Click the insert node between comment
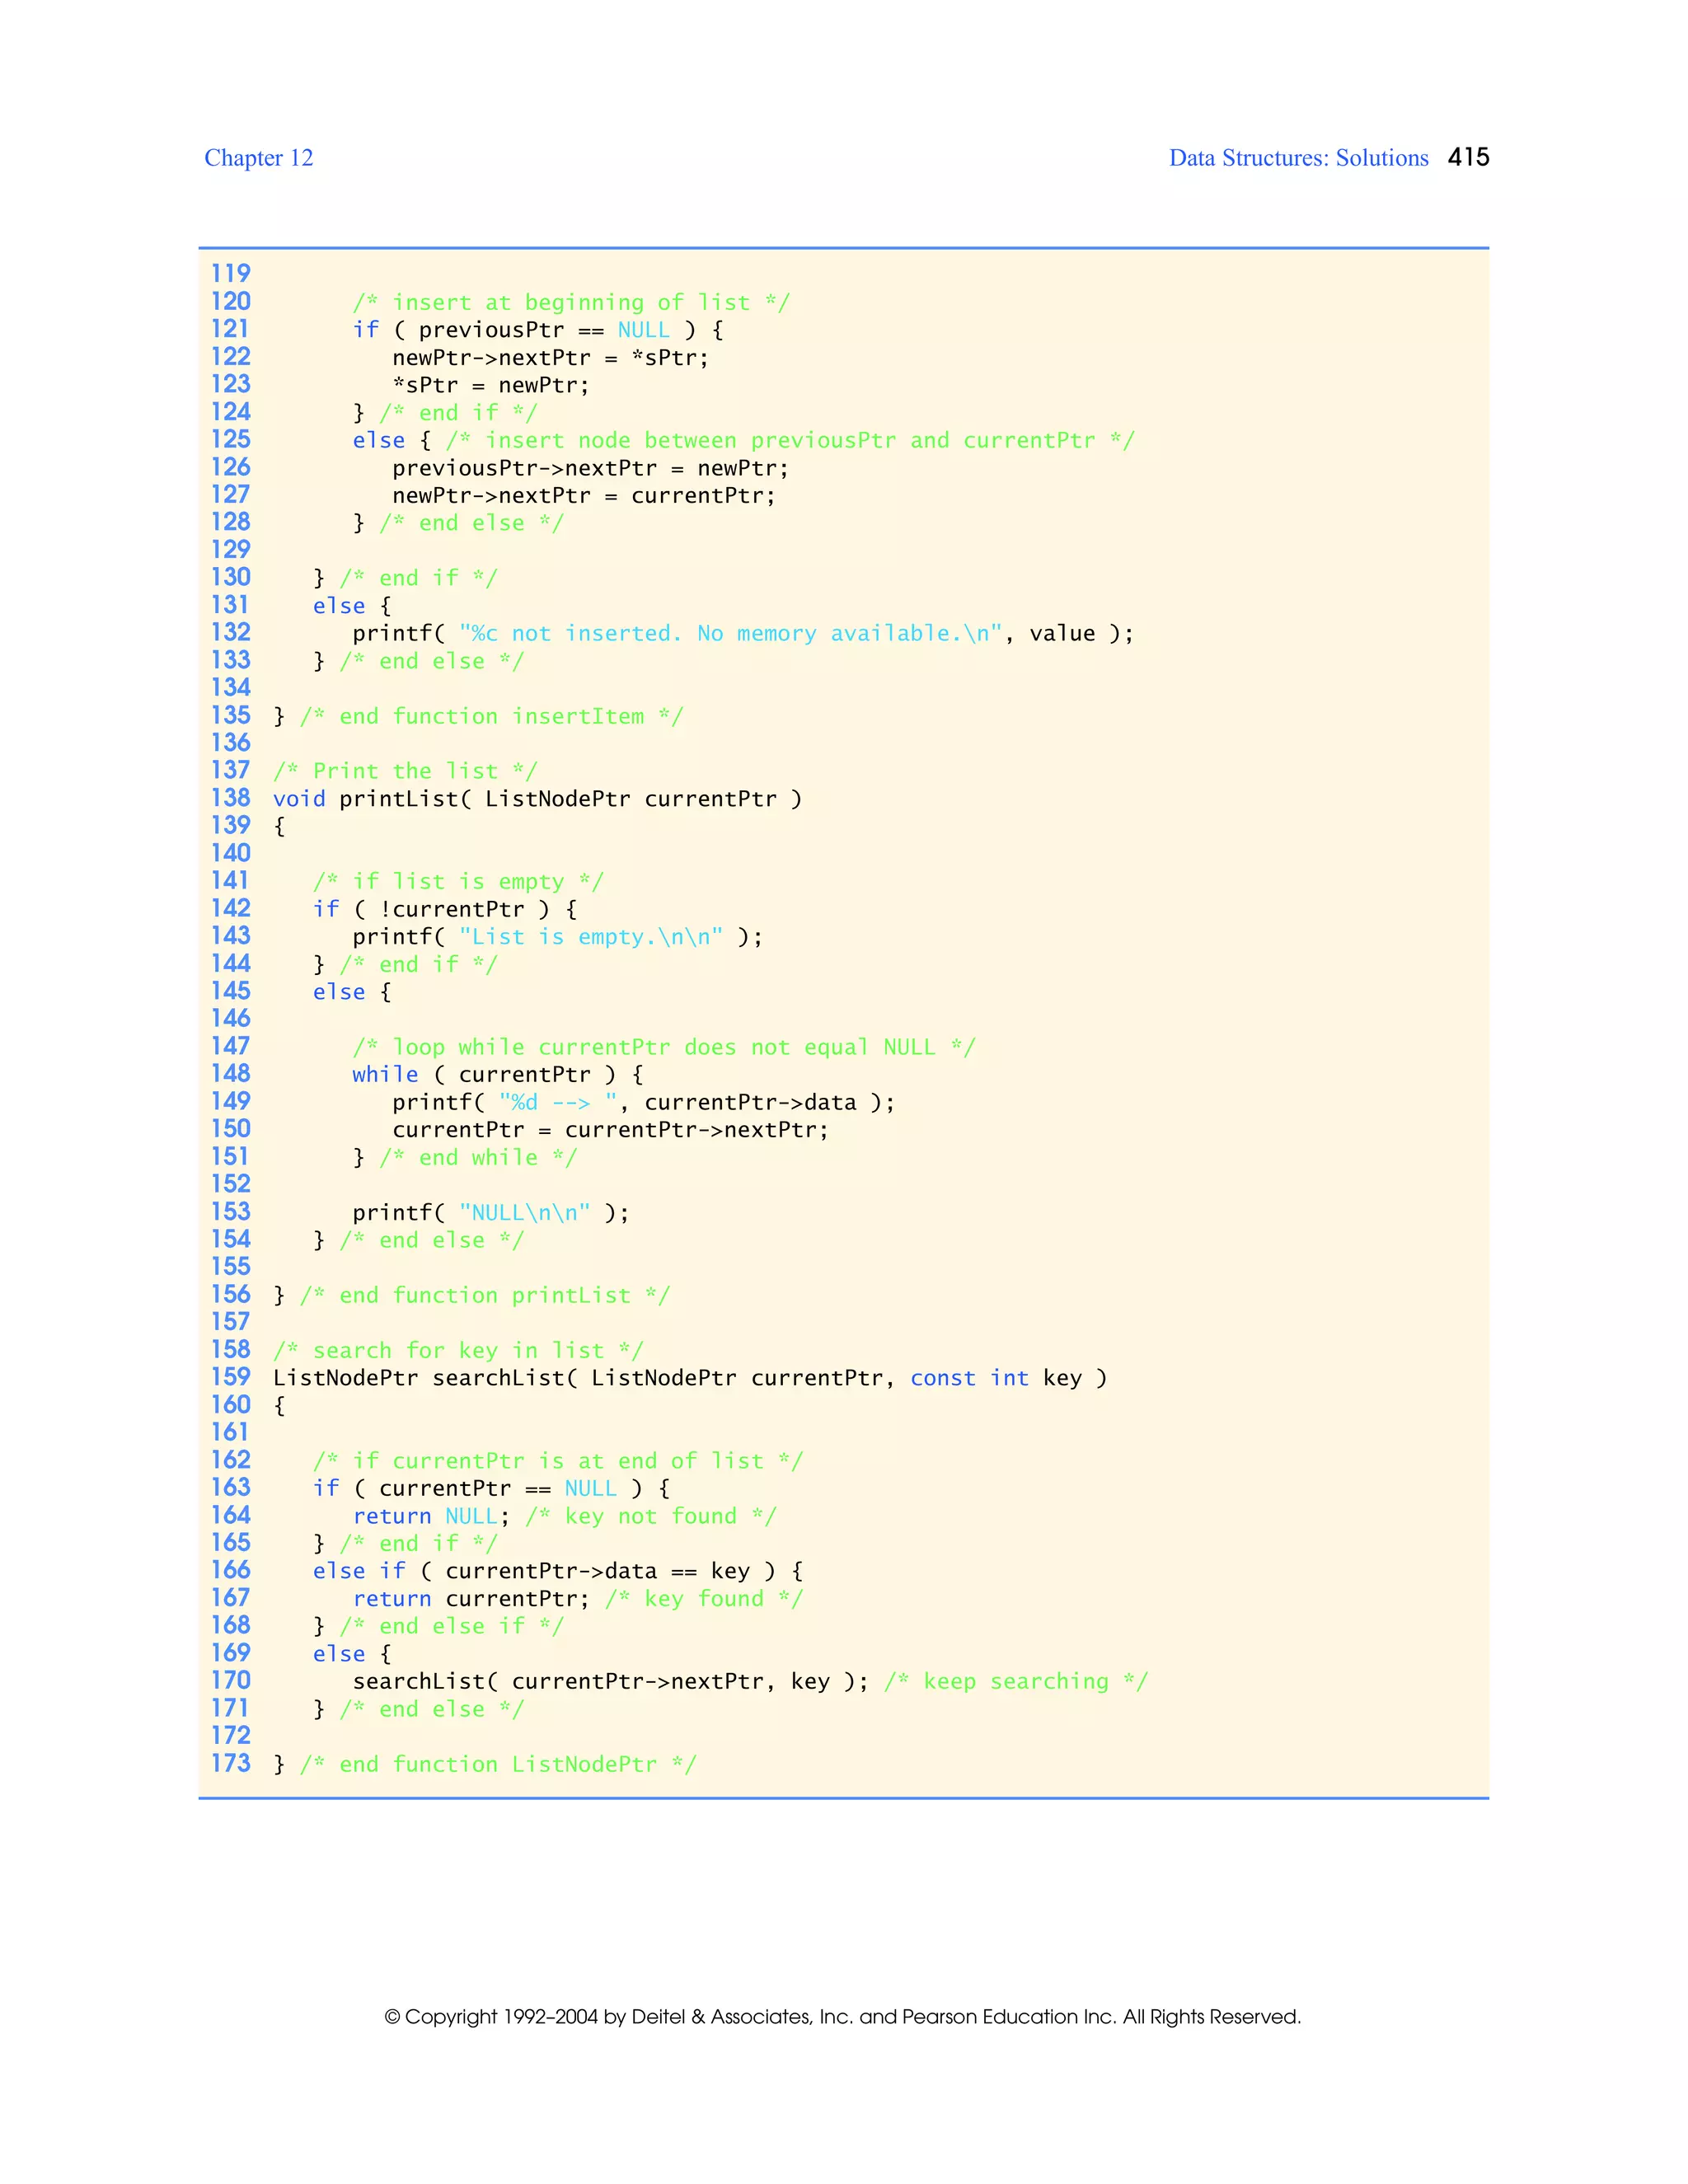Image resolution: width=1688 pixels, height=2184 pixels. [x=790, y=441]
